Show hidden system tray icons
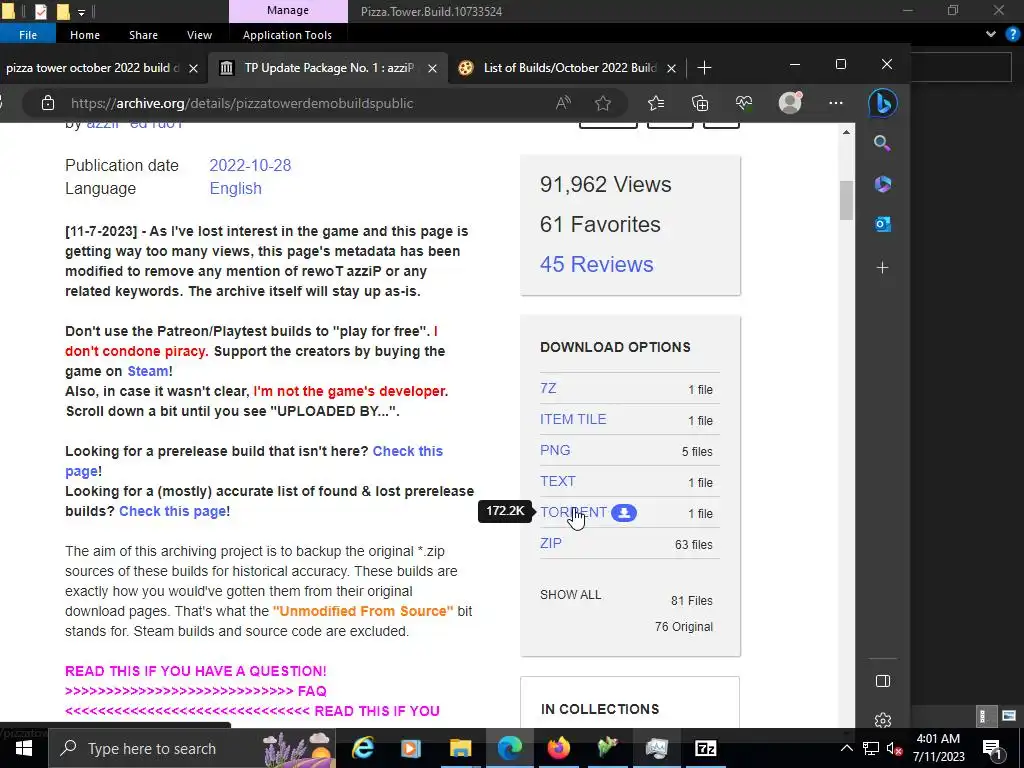This screenshot has width=1024, height=768. pyautogui.click(x=846, y=748)
